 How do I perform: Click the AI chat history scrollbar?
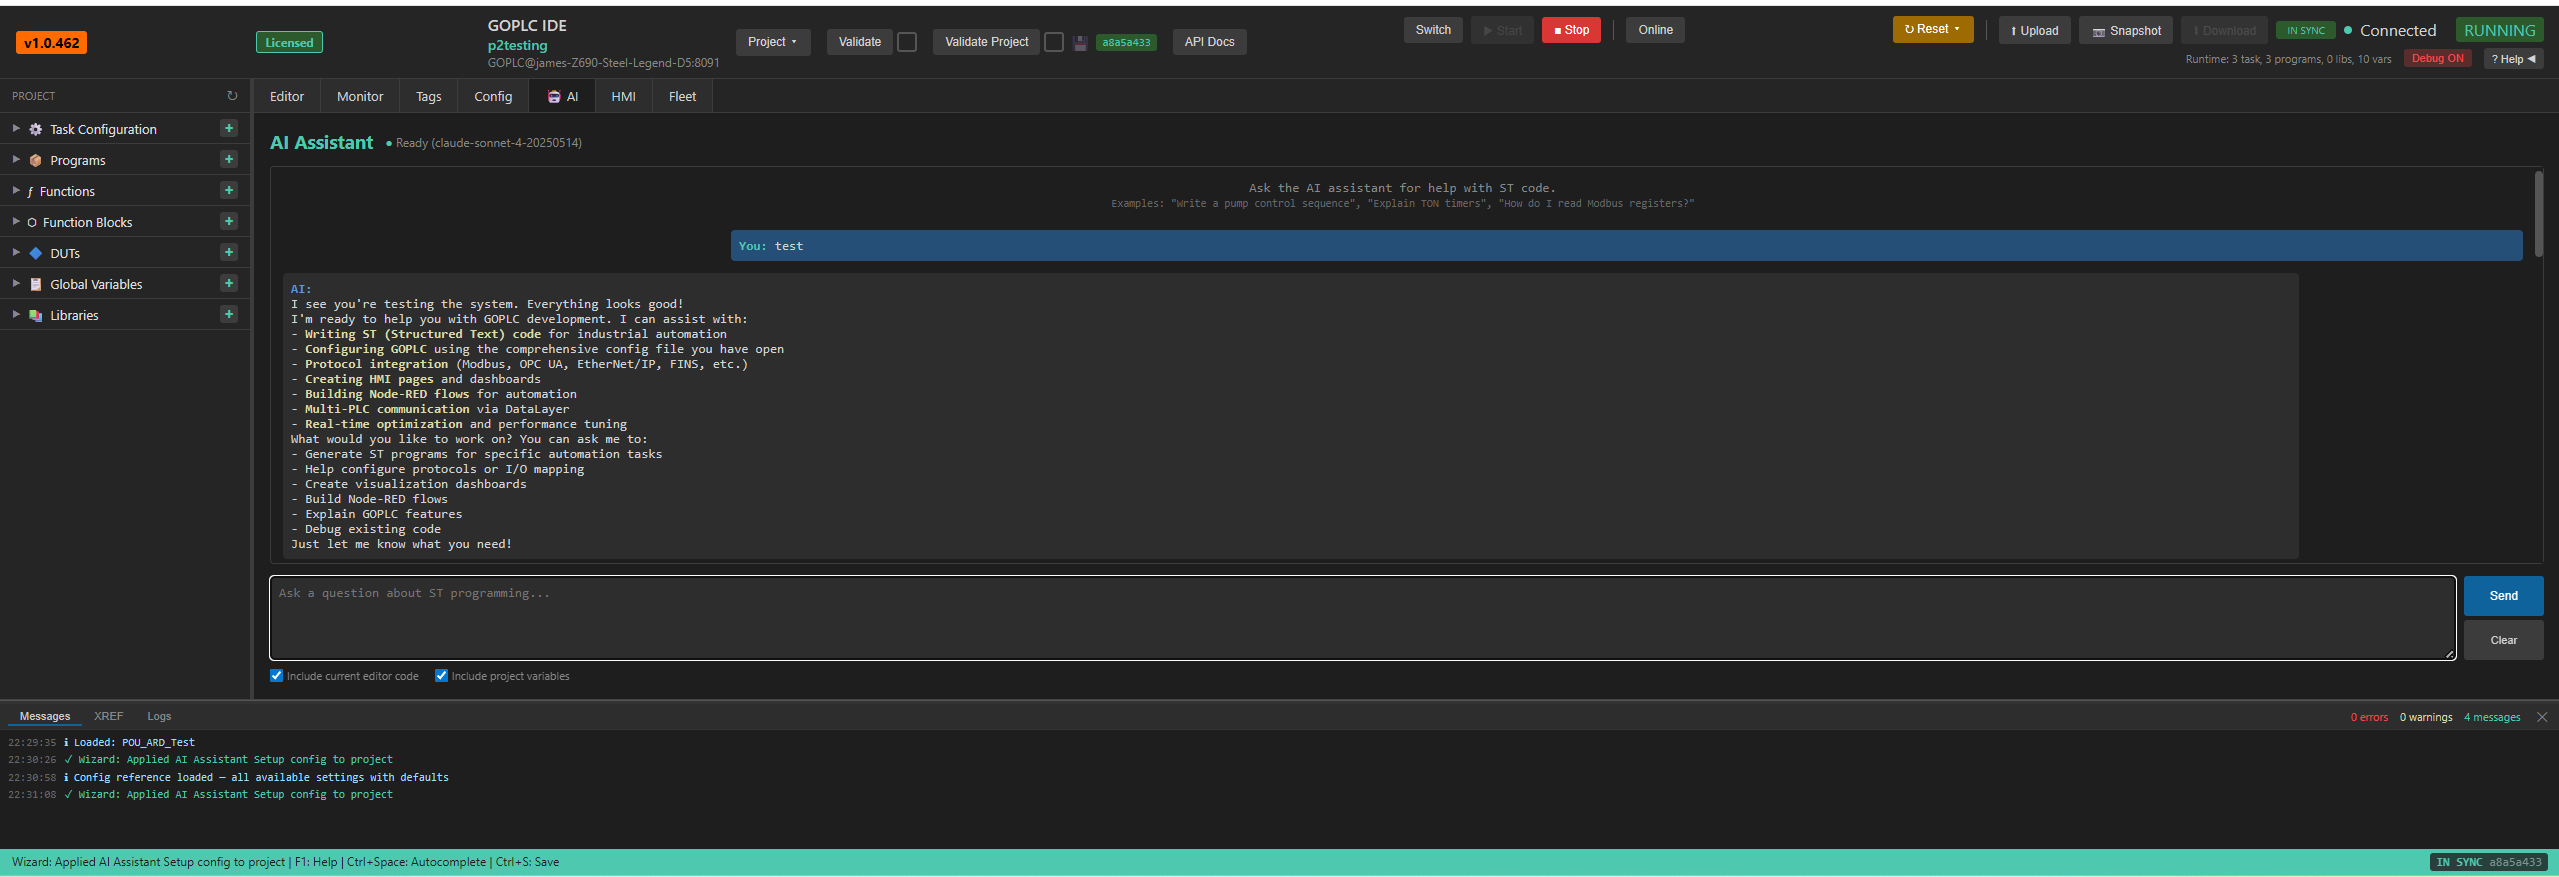[2538, 215]
